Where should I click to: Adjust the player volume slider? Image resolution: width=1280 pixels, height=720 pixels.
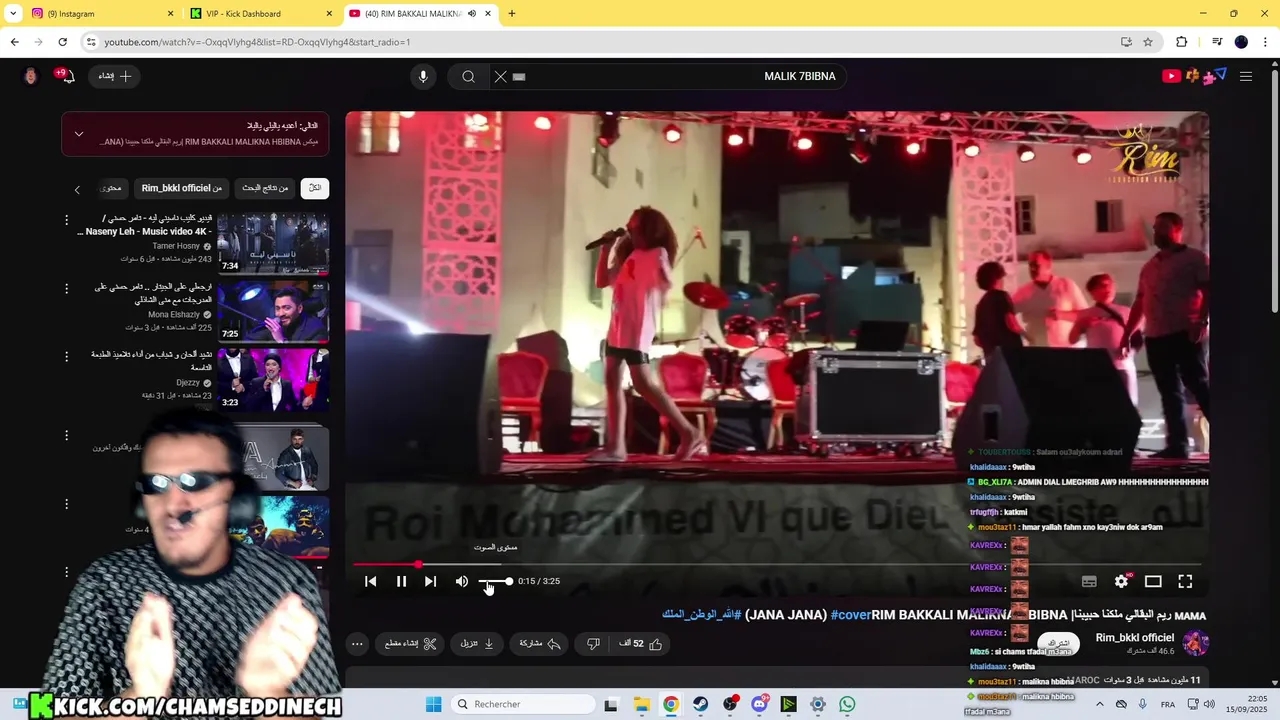[495, 581]
